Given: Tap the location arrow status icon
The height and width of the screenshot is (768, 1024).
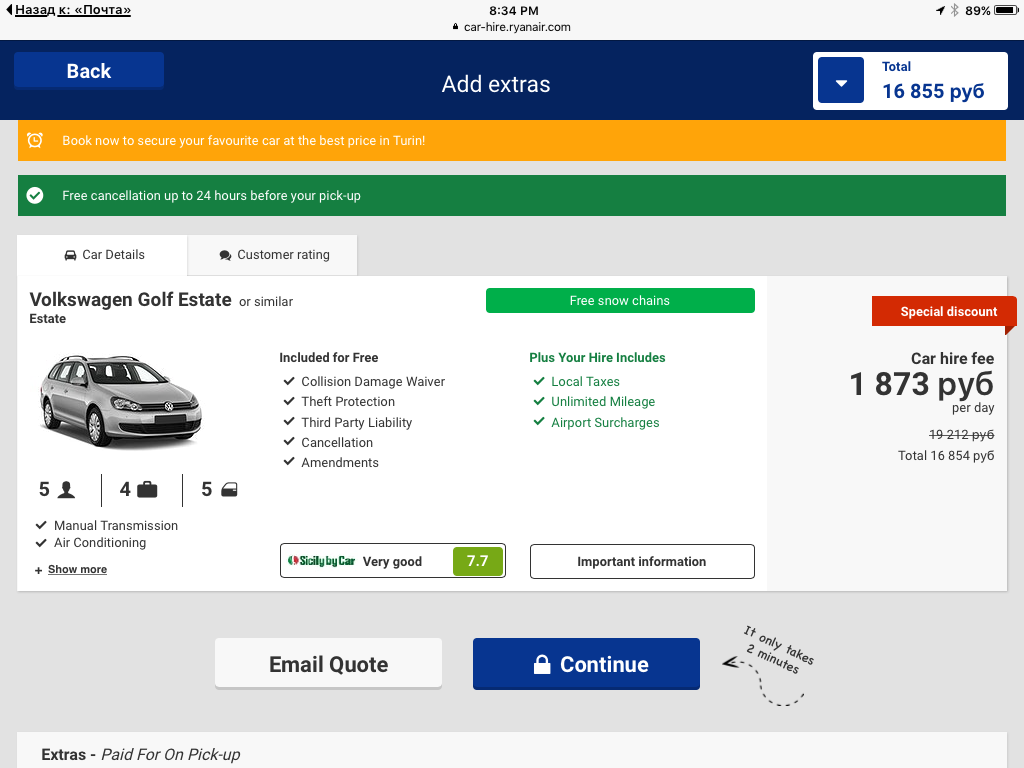Looking at the screenshot, I should point(940,10).
